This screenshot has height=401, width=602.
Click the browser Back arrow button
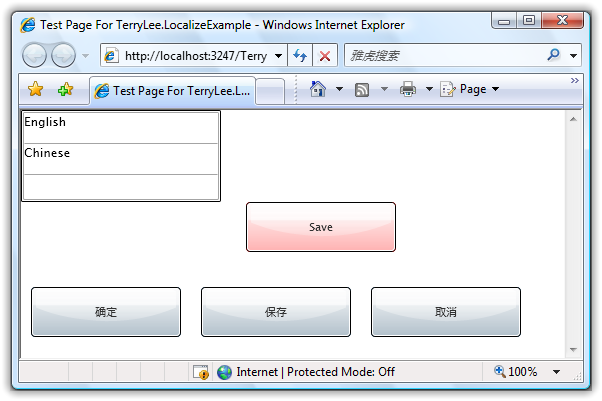click(x=36, y=56)
